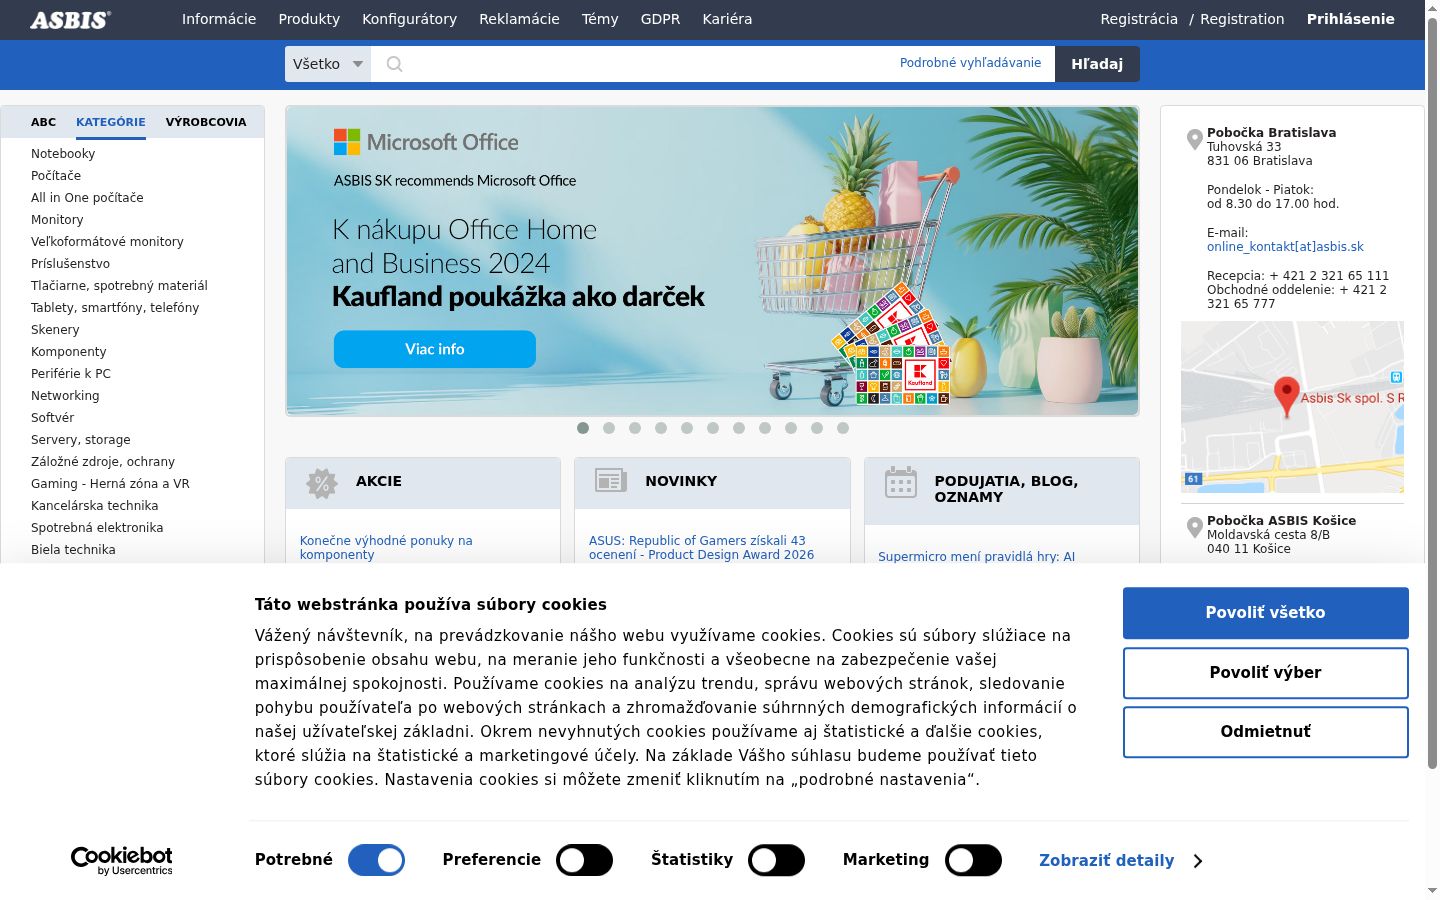Open the Supermicro mení pravidlá hry link
1440x900 pixels.
(x=976, y=557)
